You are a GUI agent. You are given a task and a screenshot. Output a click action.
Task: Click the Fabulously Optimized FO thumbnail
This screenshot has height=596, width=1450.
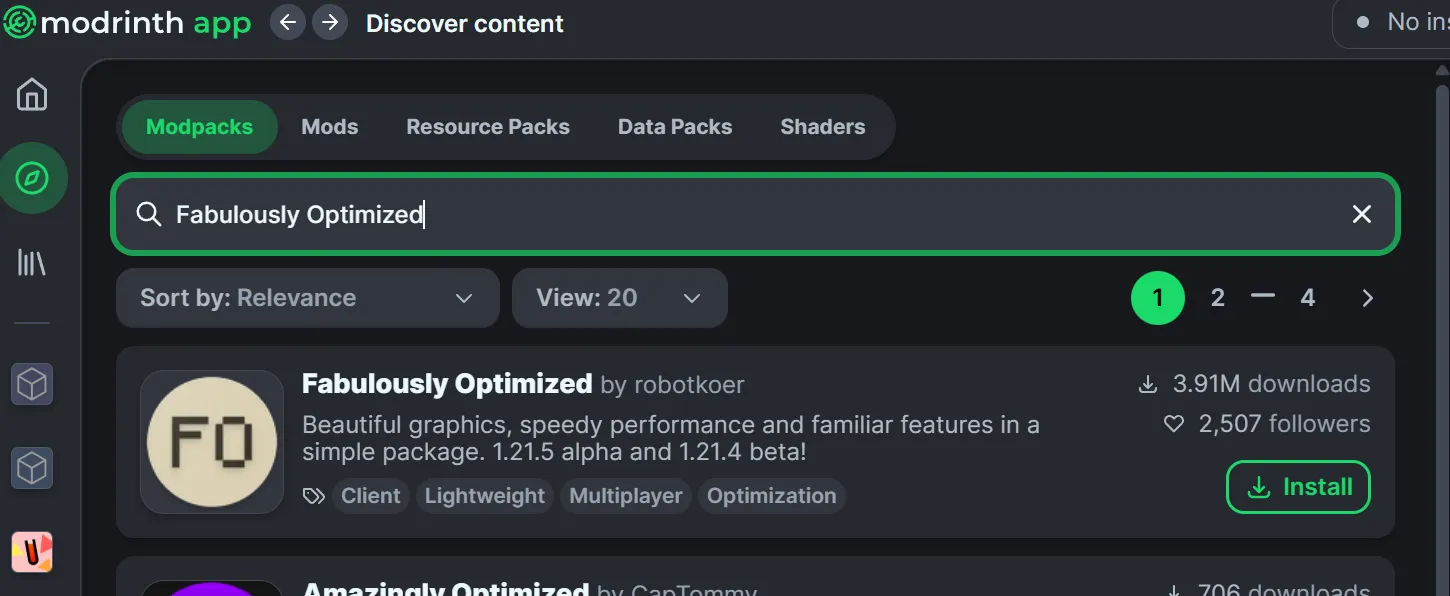(212, 442)
